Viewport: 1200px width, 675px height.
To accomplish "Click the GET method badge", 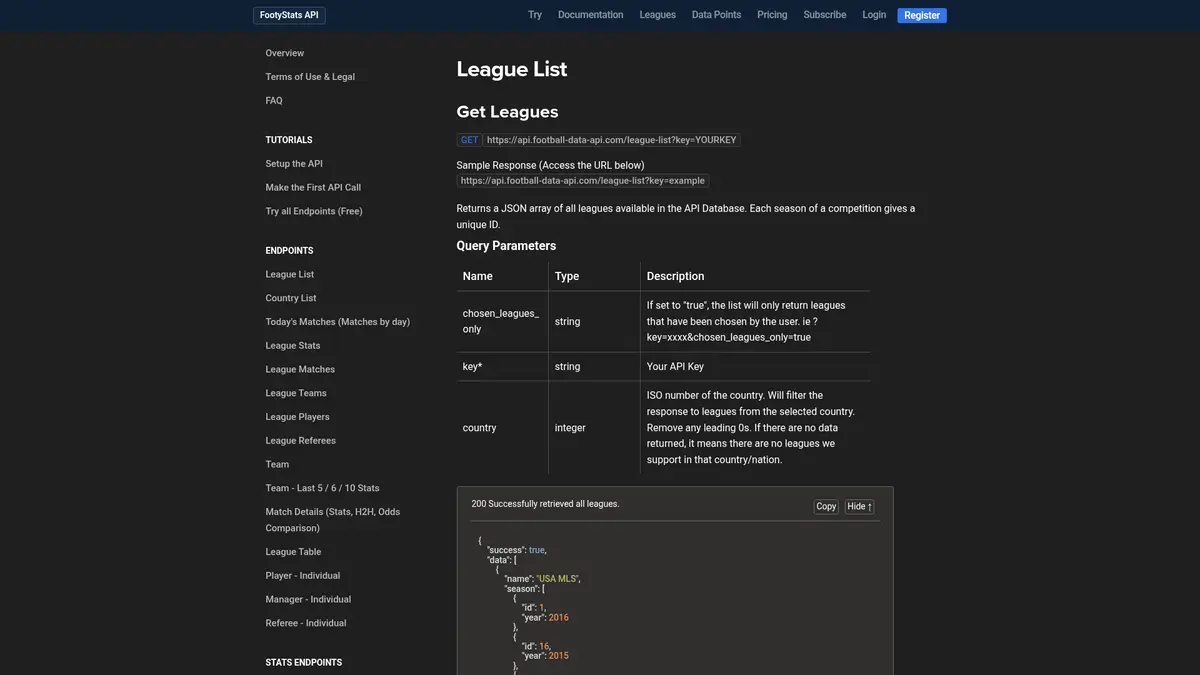I will (x=469, y=140).
